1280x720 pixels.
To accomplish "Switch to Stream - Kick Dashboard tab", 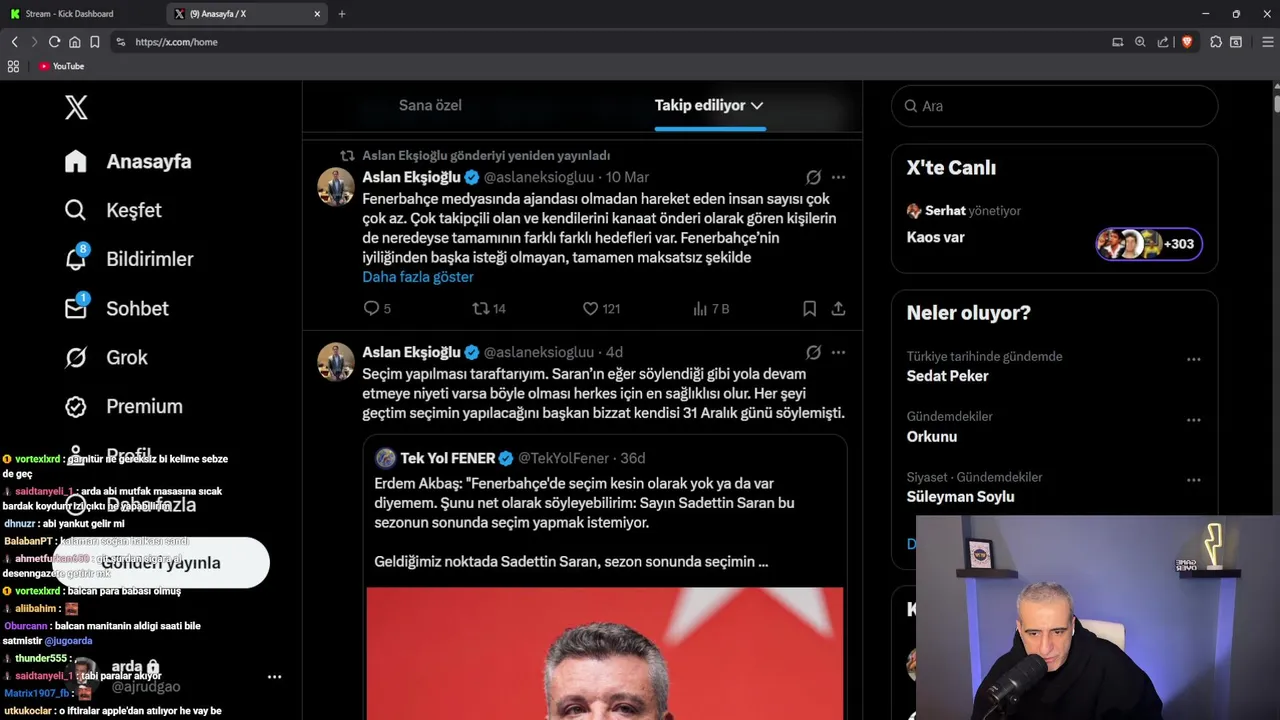I will click(80, 14).
